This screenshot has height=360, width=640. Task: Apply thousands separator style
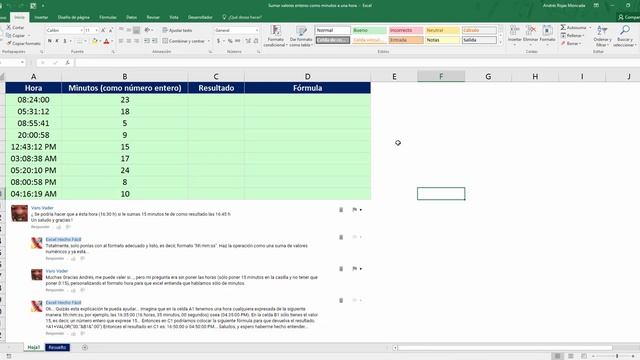(238, 41)
